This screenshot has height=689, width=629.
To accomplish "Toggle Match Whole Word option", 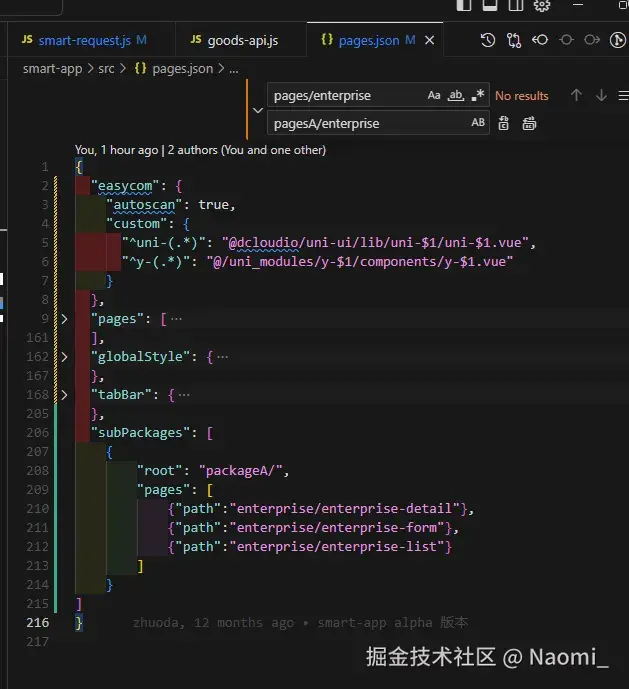I will pyautogui.click(x=456, y=95).
